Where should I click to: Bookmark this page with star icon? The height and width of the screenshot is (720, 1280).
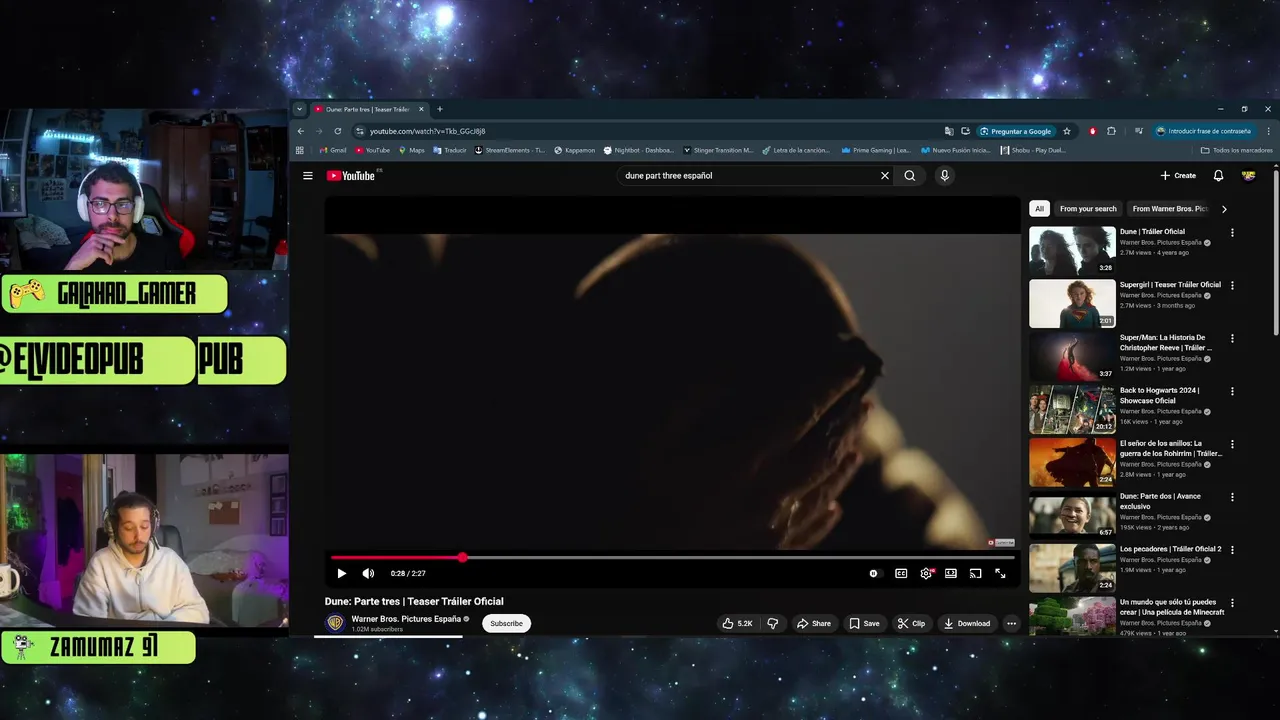click(x=1067, y=131)
